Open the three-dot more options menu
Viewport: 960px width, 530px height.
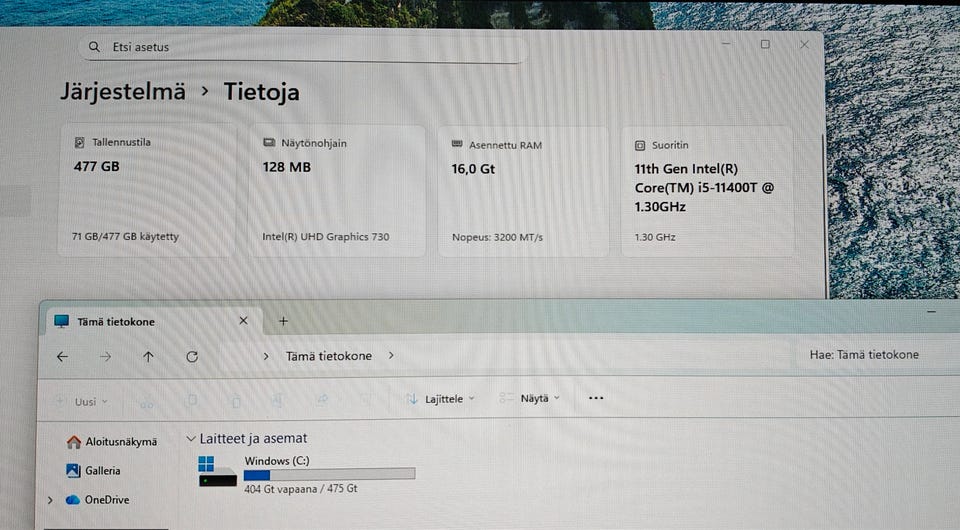tap(596, 398)
